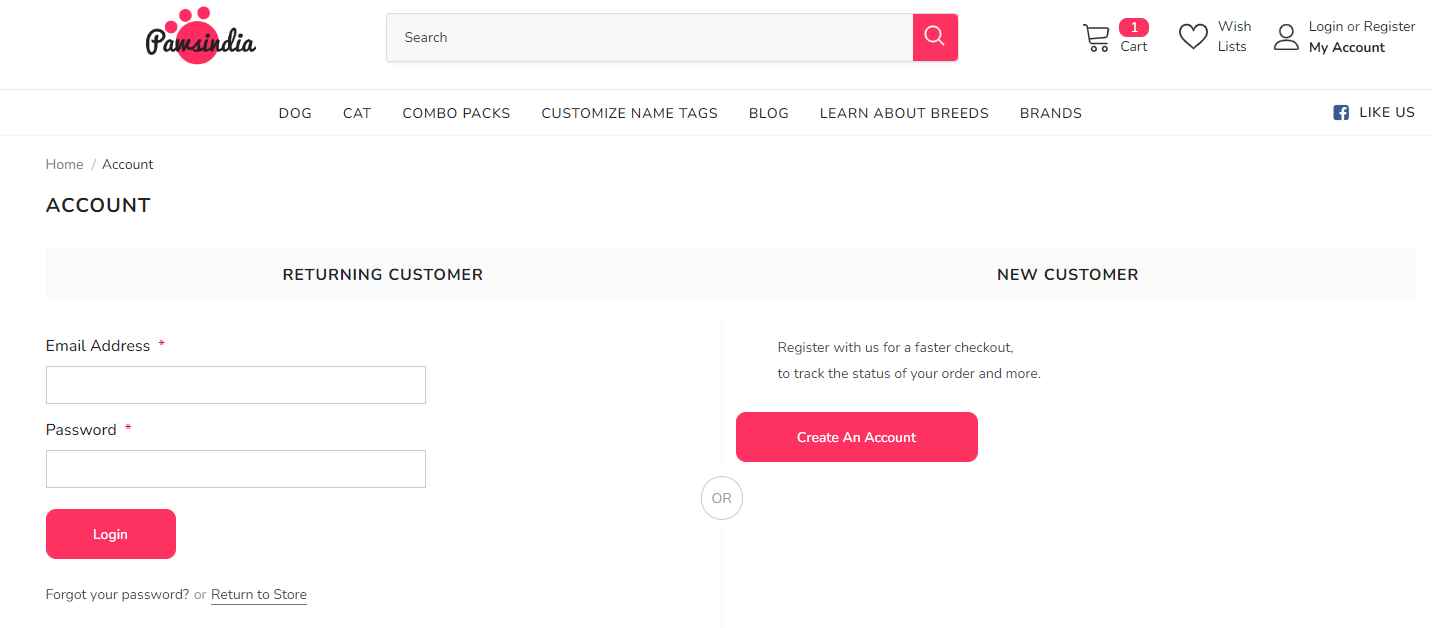Click the Forgot your password link

[x=117, y=594]
